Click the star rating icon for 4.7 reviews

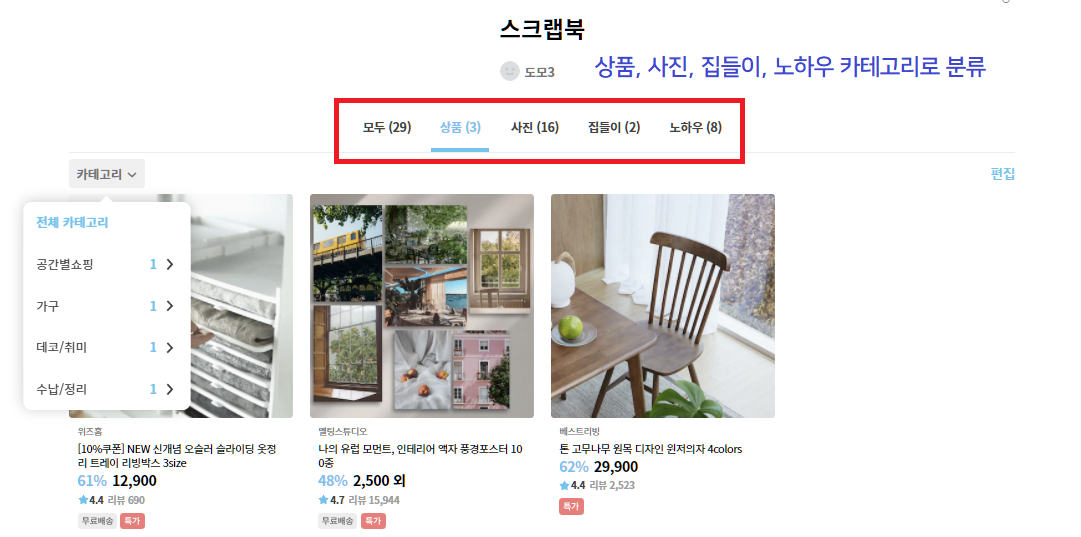tap(323, 500)
